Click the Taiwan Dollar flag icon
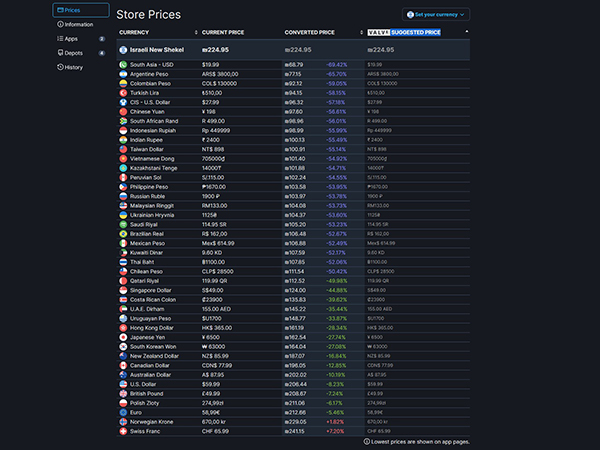This screenshot has height=450, width=600. point(123,149)
